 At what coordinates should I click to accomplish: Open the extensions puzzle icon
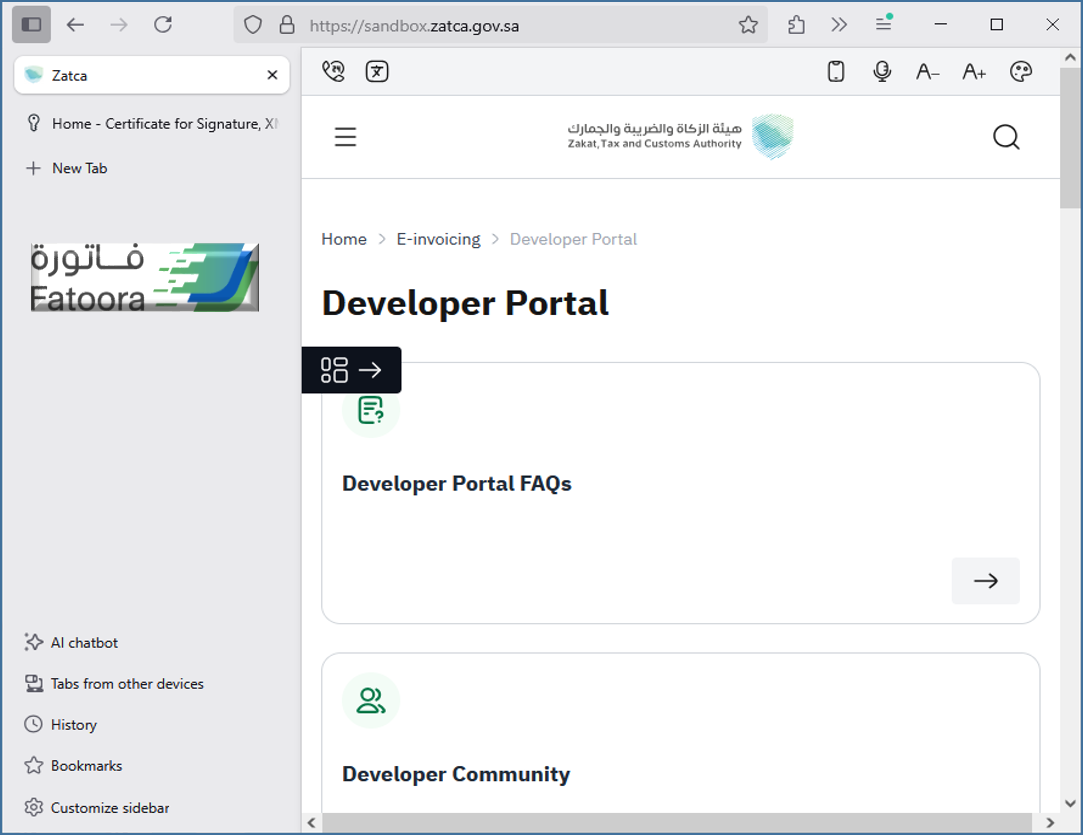tap(796, 25)
